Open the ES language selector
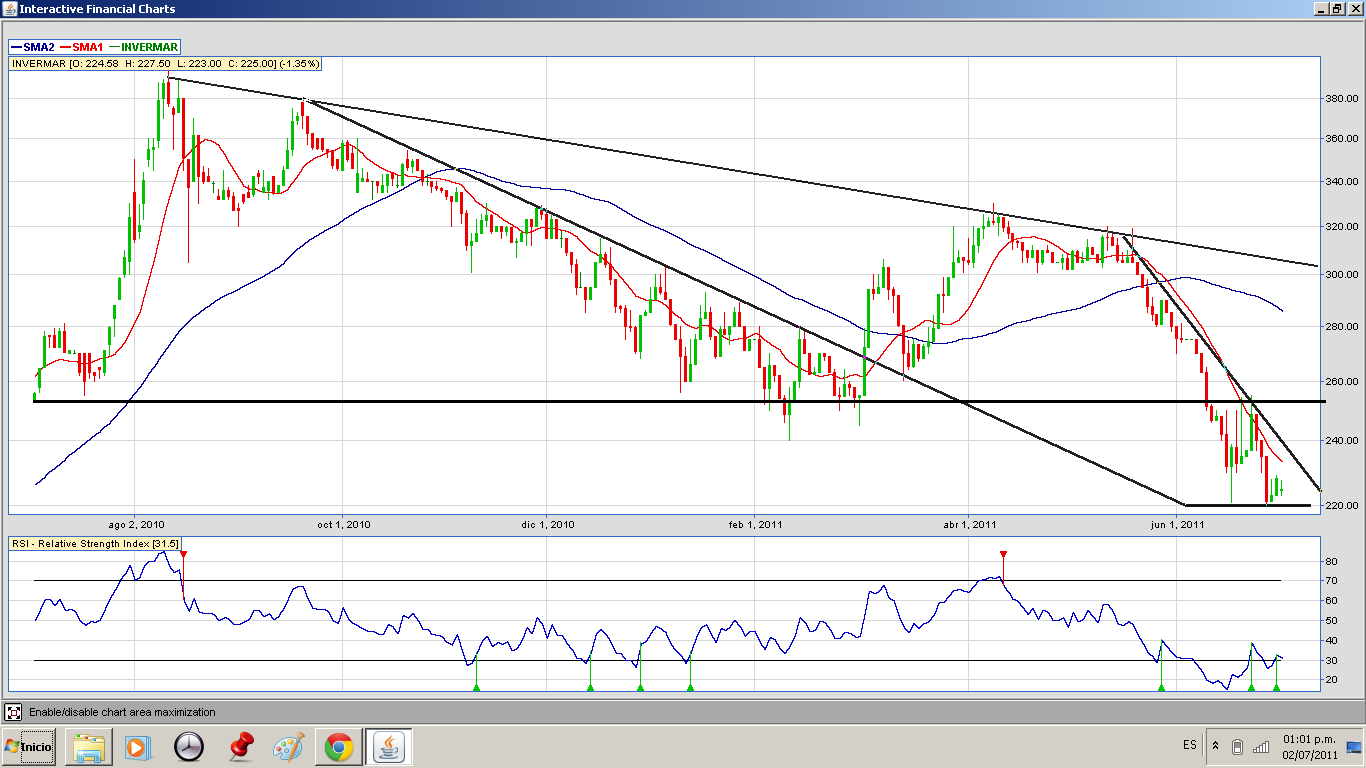 point(1189,746)
